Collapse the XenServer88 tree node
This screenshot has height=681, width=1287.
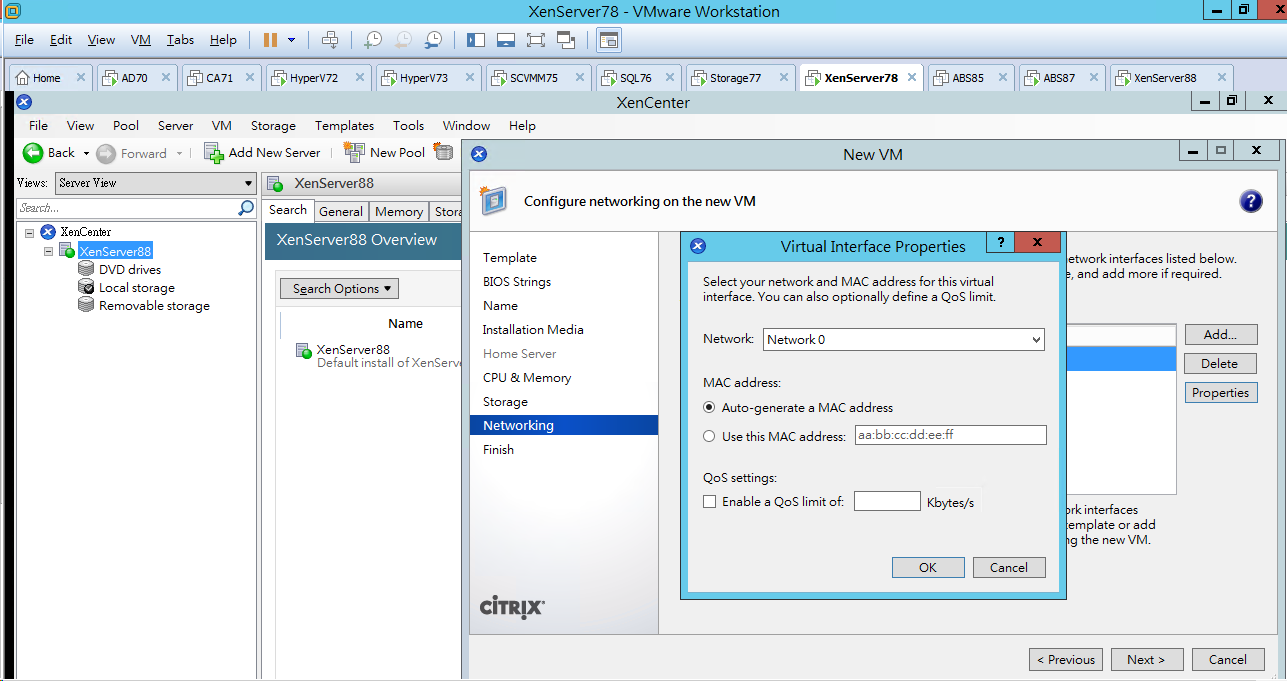pos(48,251)
